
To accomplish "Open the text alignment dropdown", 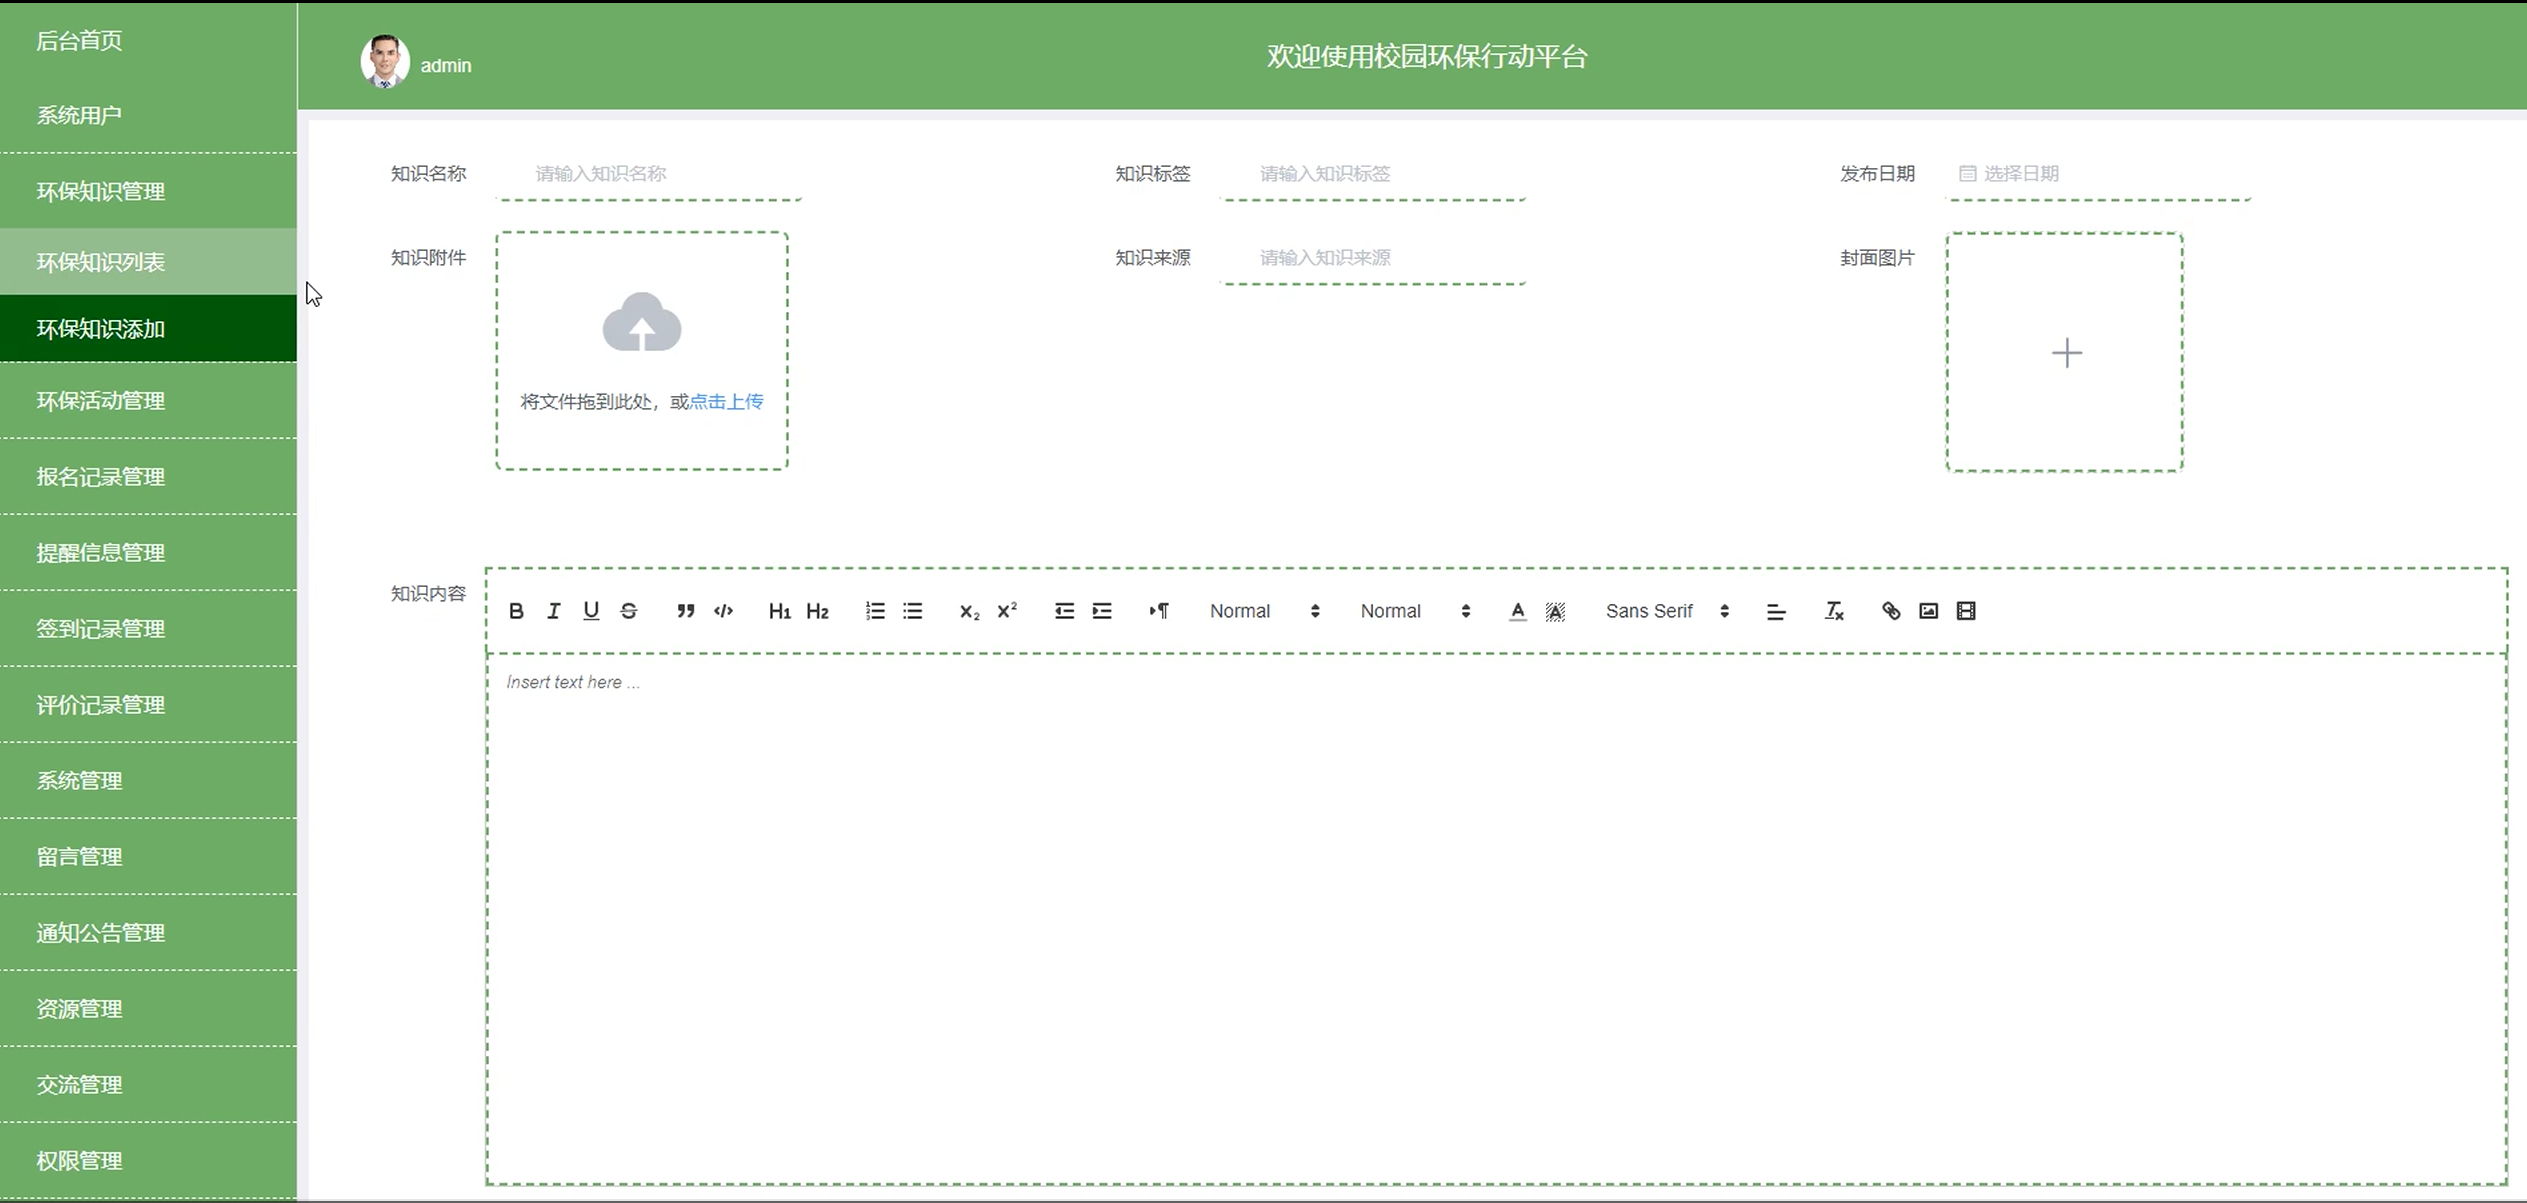I will pyautogui.click(x=1776, y=611).
